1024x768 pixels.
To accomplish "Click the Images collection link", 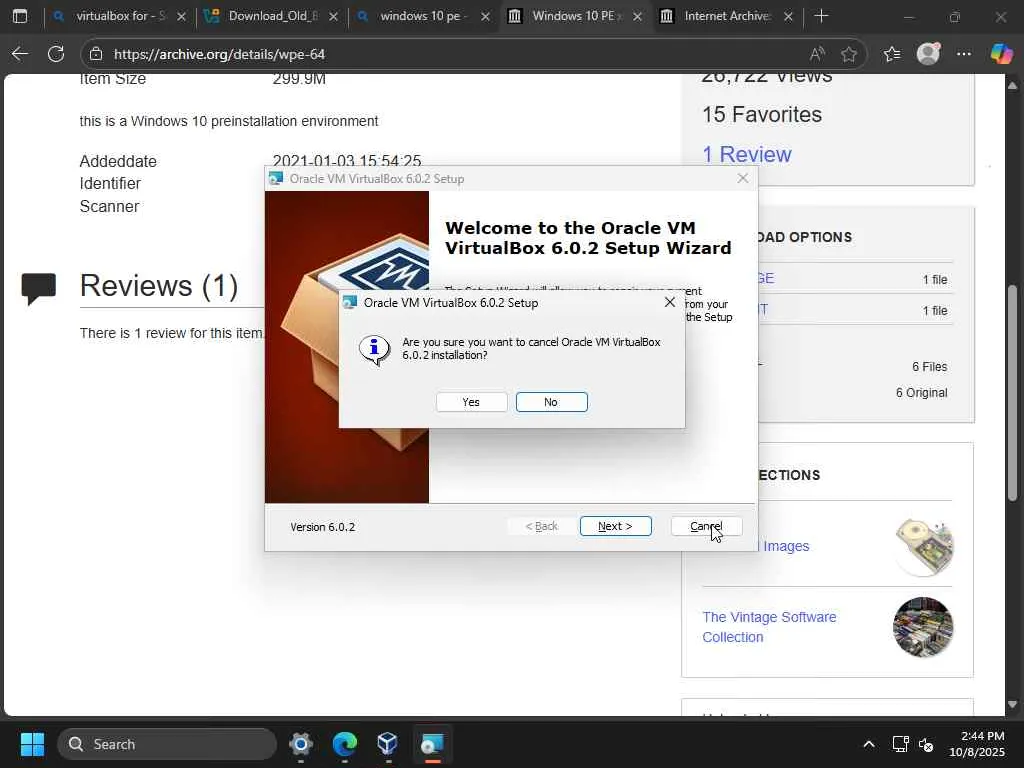I will tap(786, 546).
